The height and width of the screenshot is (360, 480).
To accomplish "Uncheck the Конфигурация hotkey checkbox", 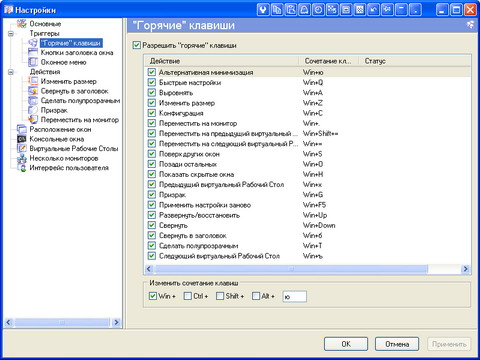I will [x=152, y=113].
